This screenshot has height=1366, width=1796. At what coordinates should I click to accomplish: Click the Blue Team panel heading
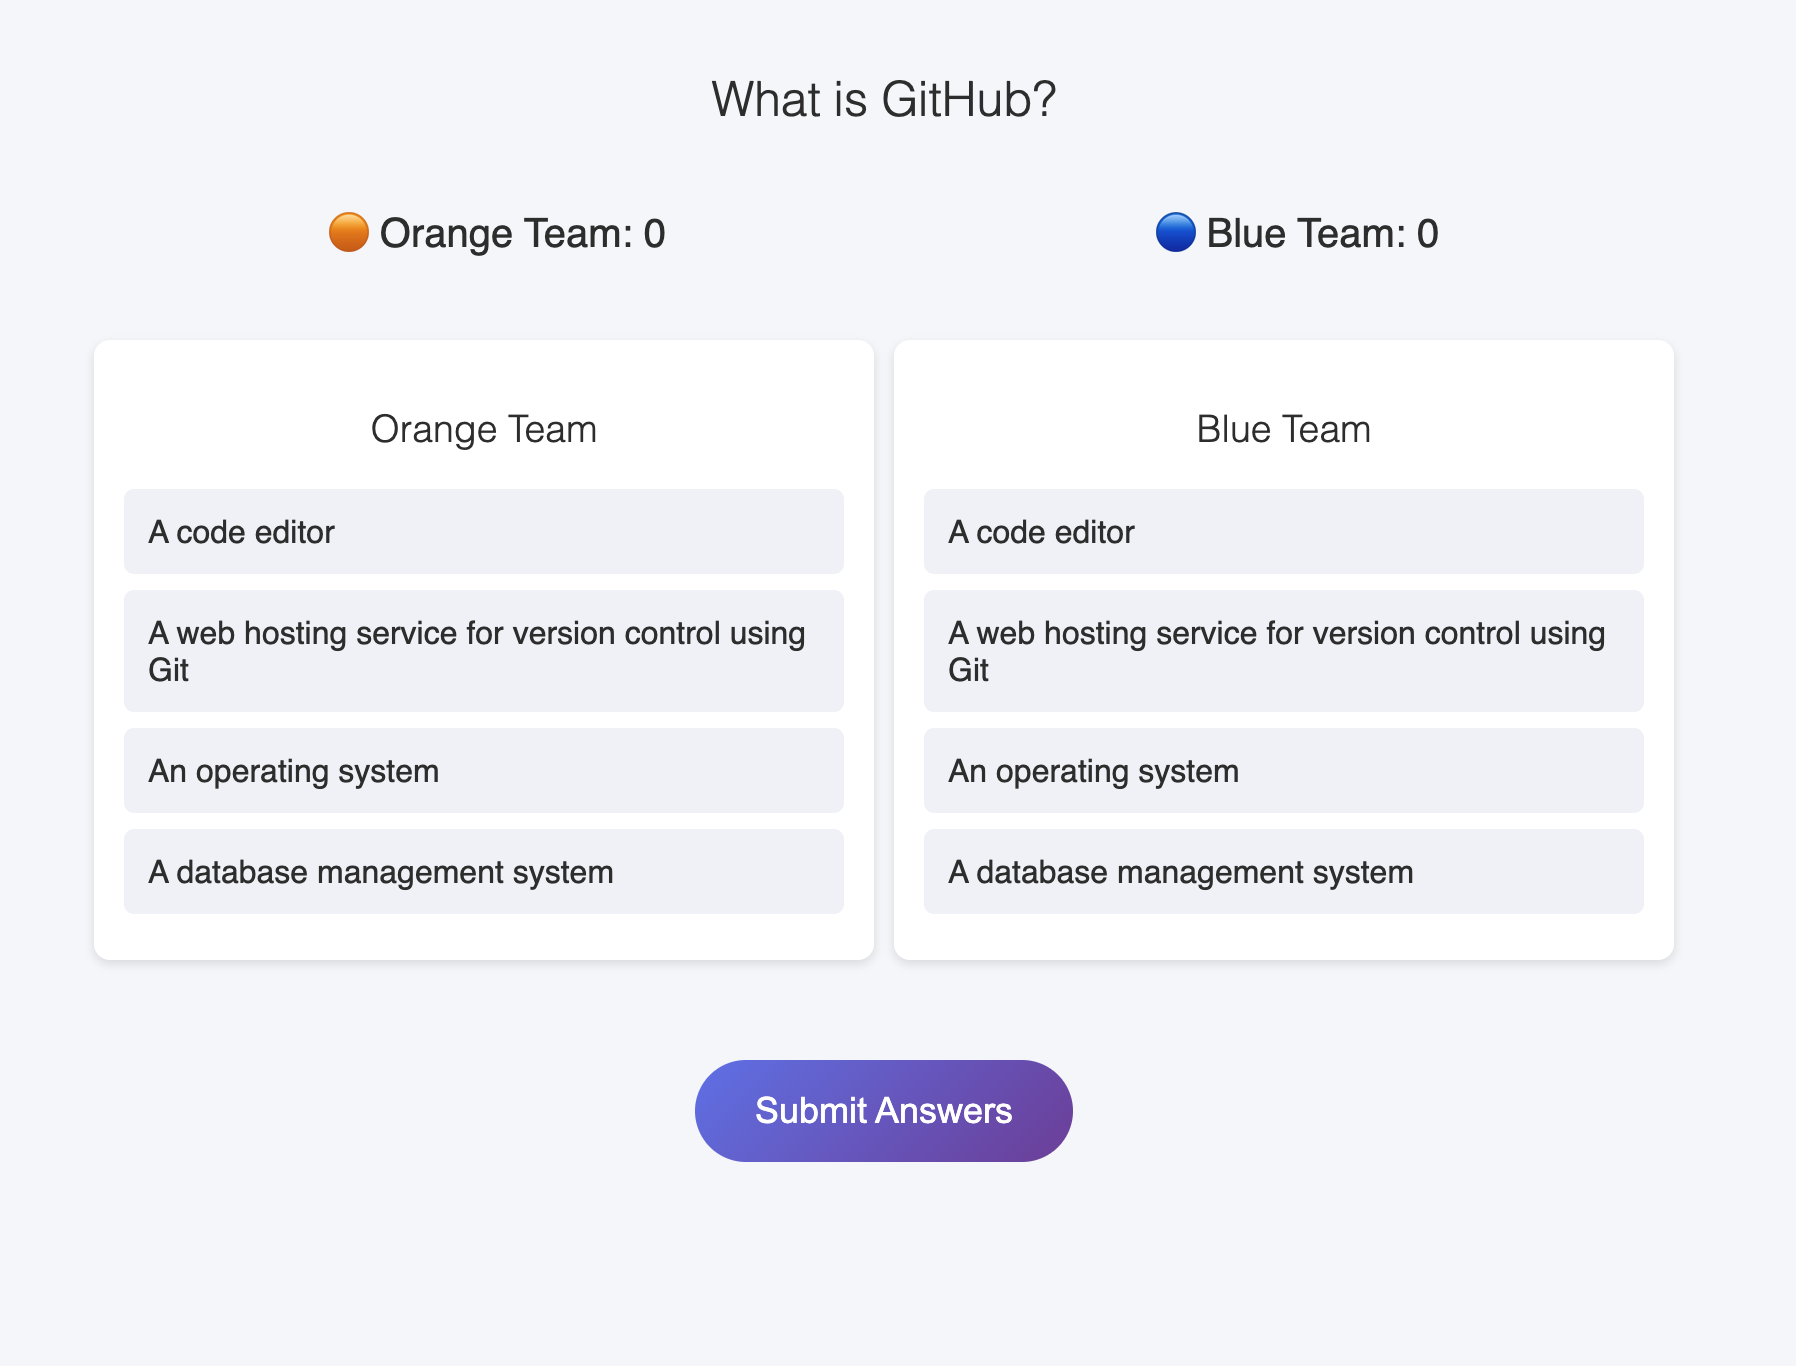tap(1284, 429)
